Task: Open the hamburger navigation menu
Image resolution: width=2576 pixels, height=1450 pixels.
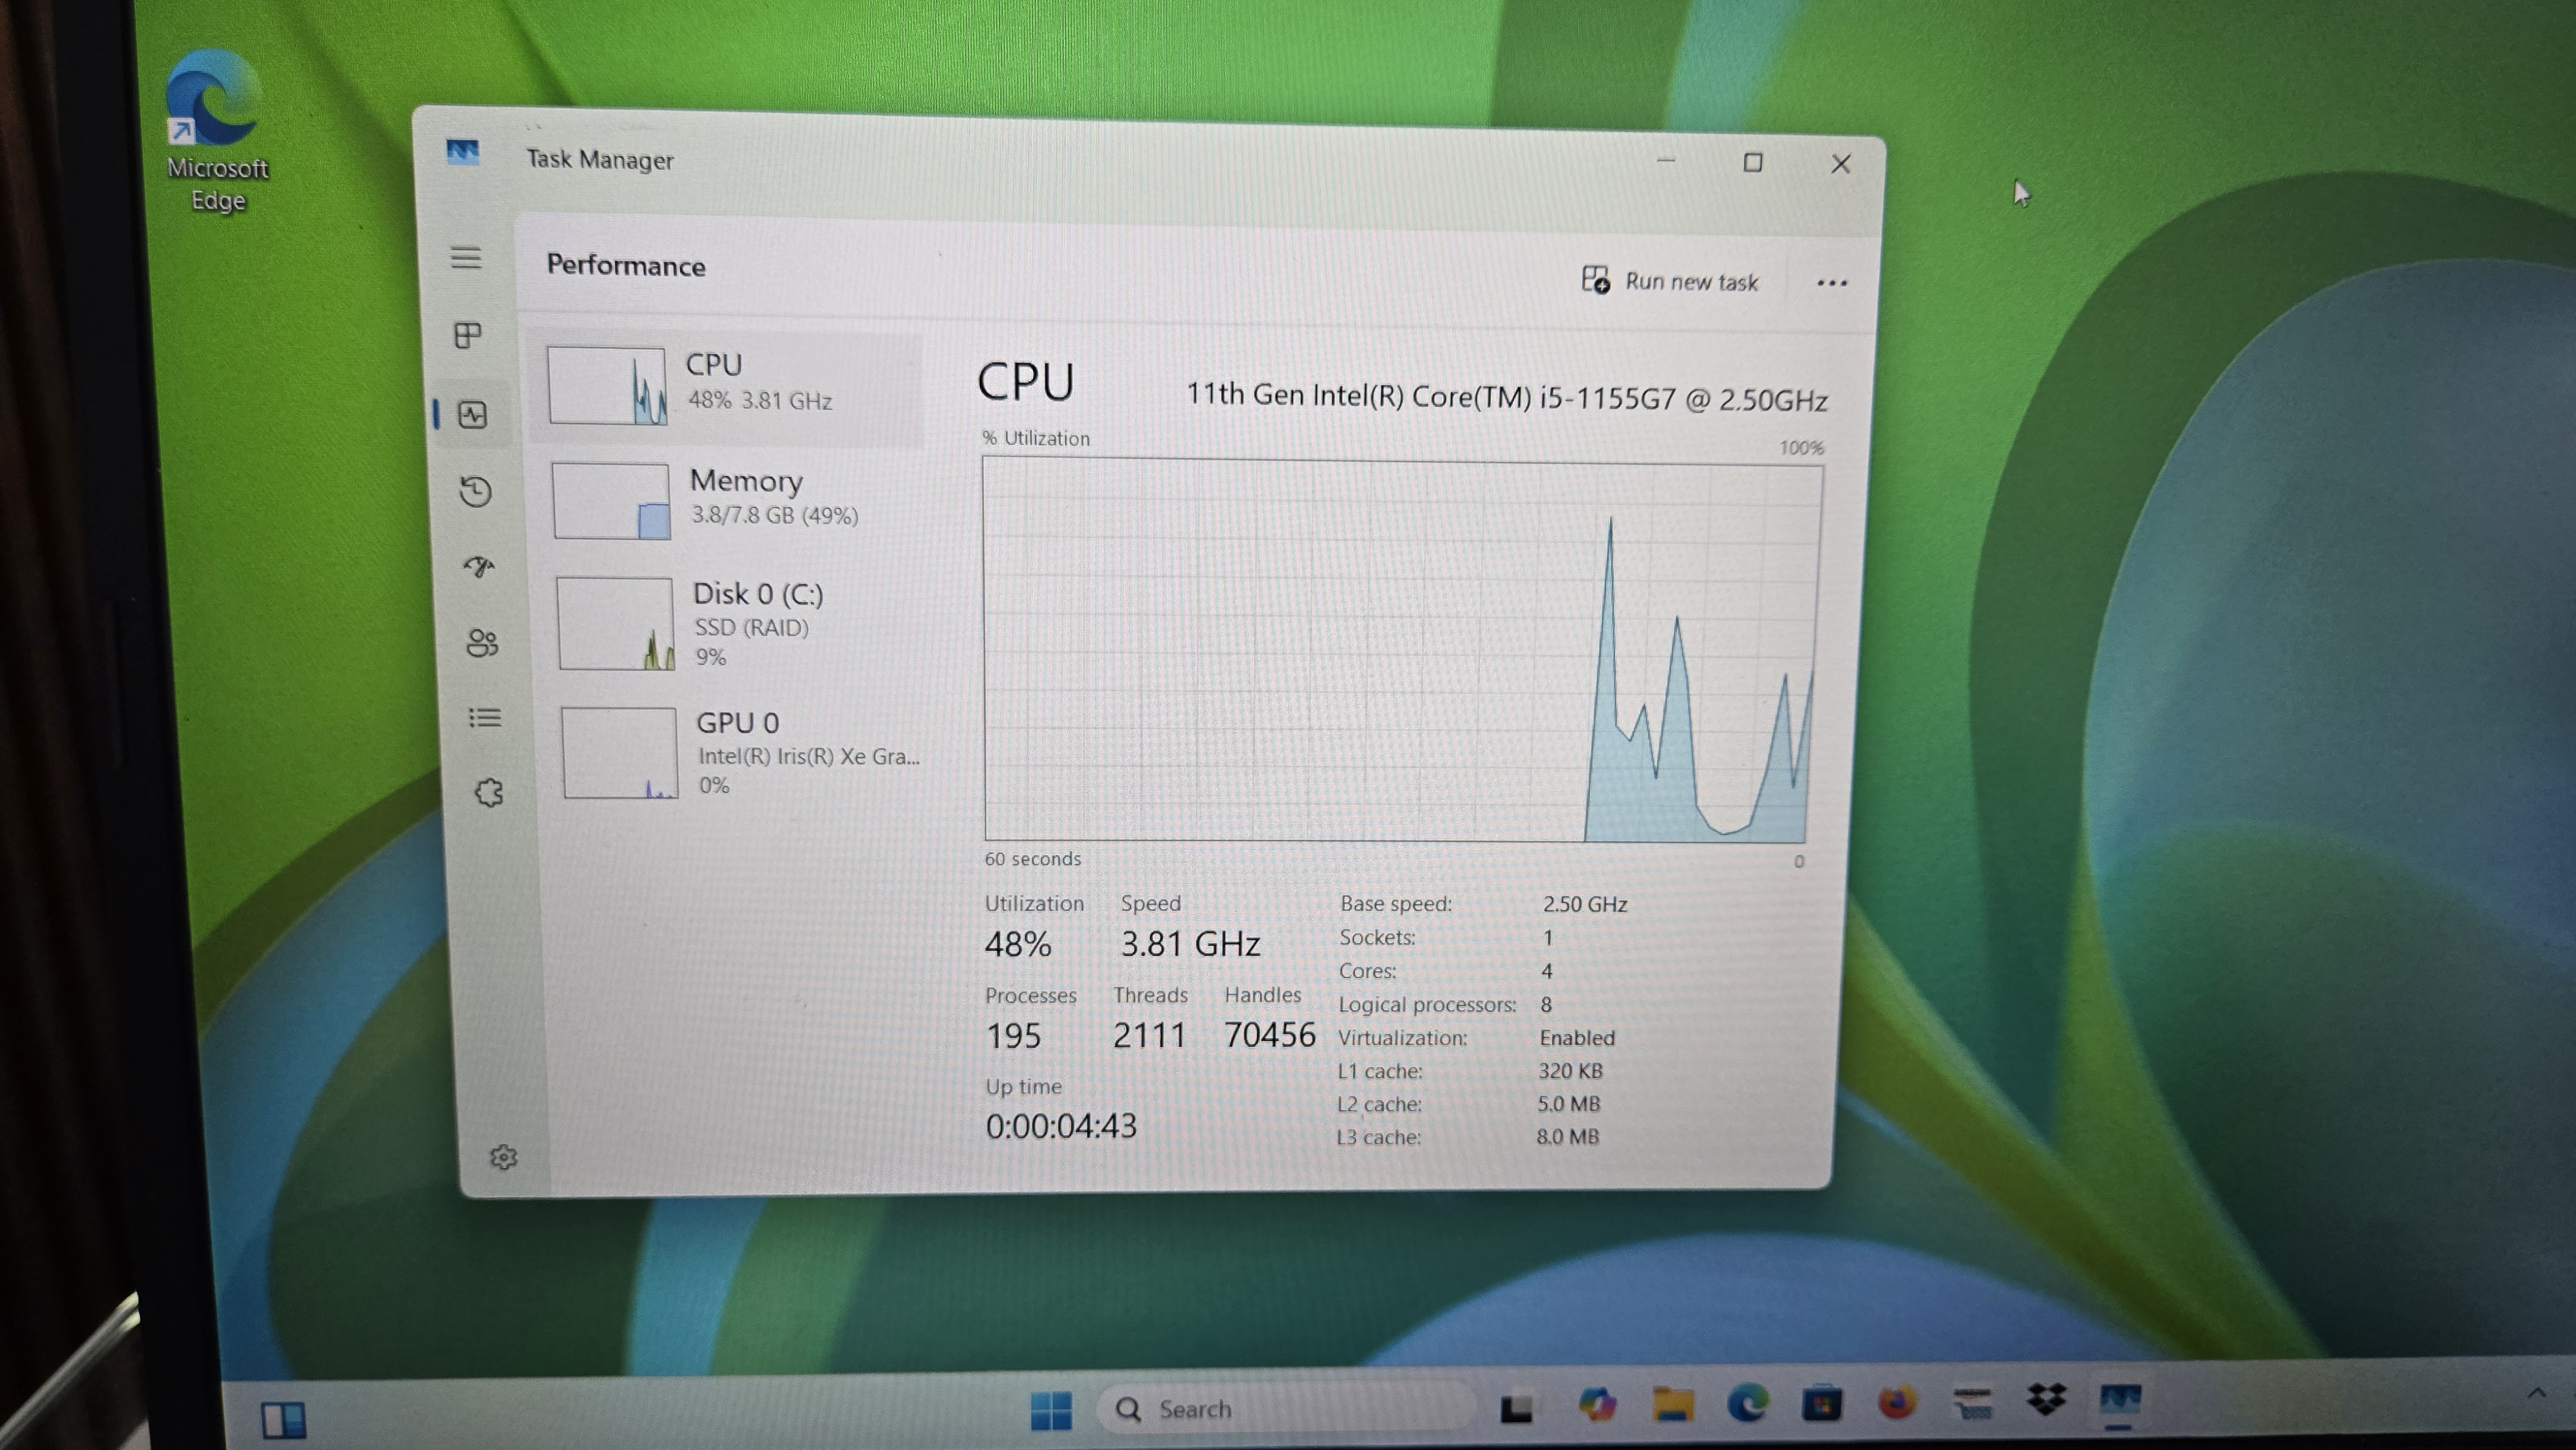Action: point(465,258)
